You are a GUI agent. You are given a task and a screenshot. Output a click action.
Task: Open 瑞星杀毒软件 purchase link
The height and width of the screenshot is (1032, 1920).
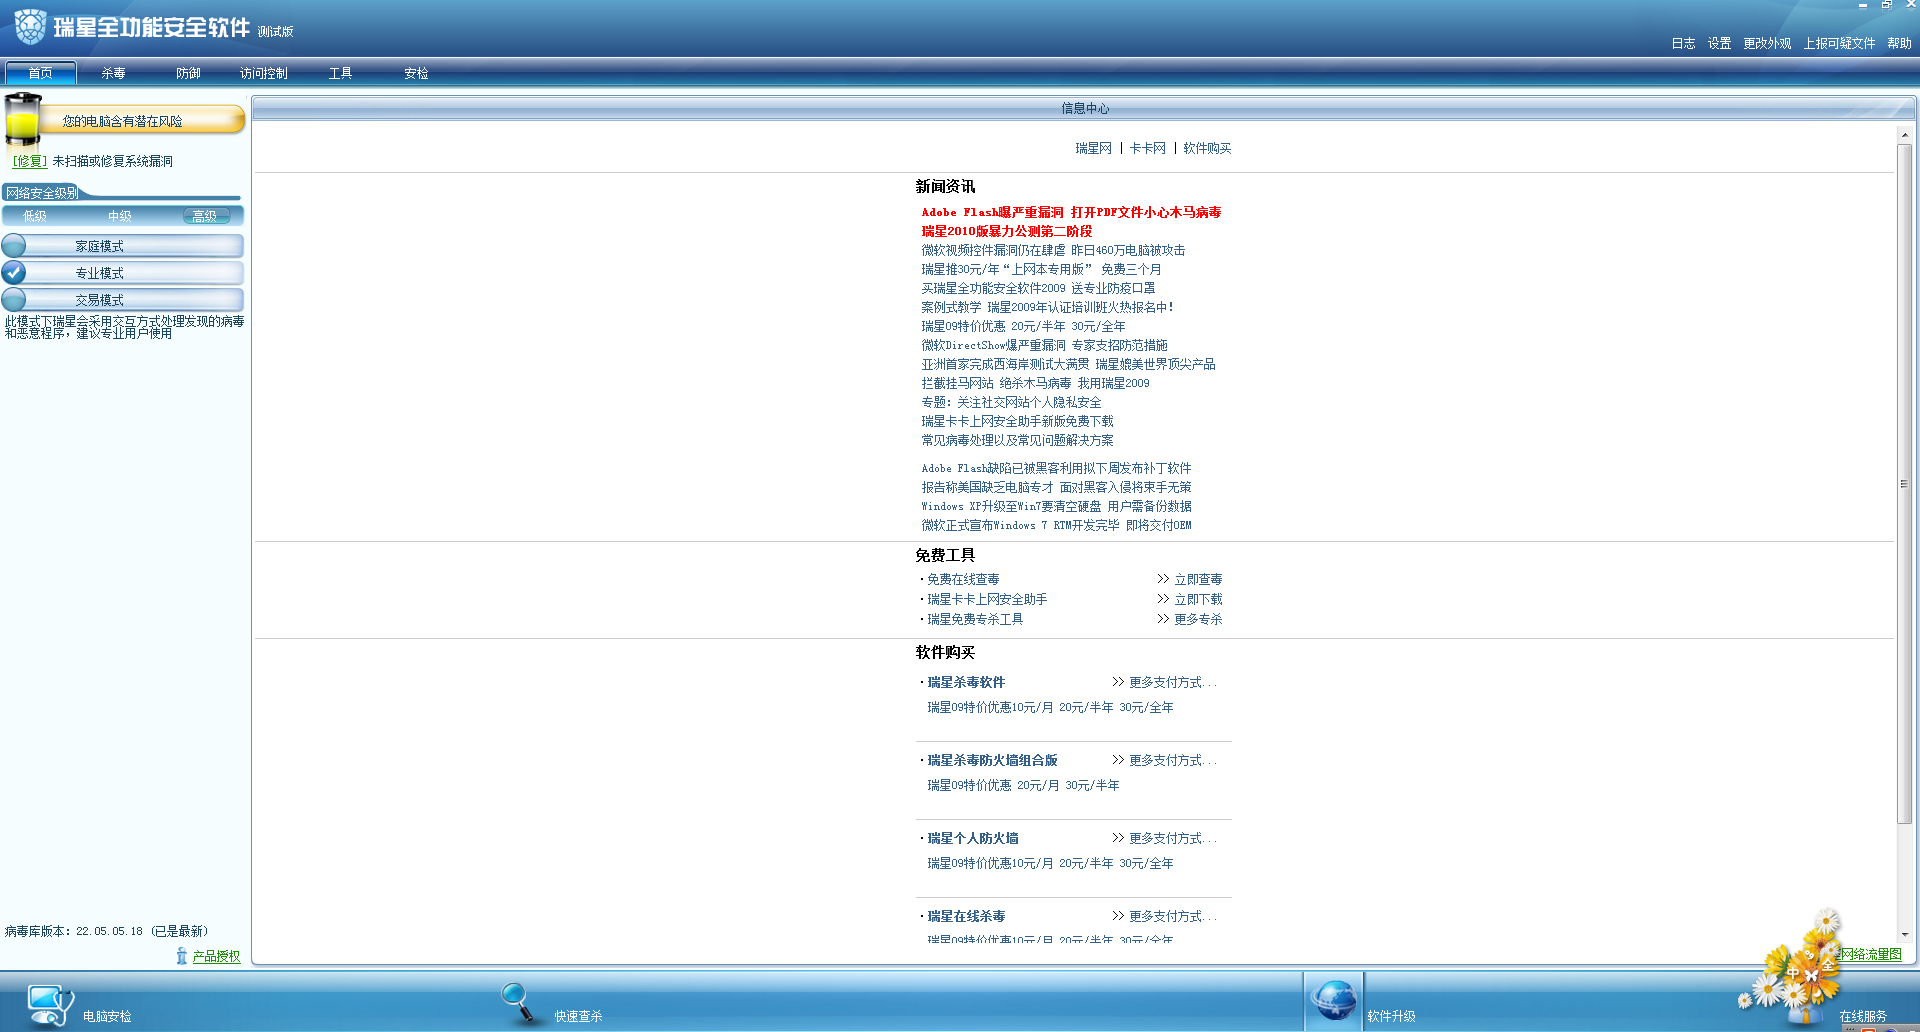pos(966,682)
